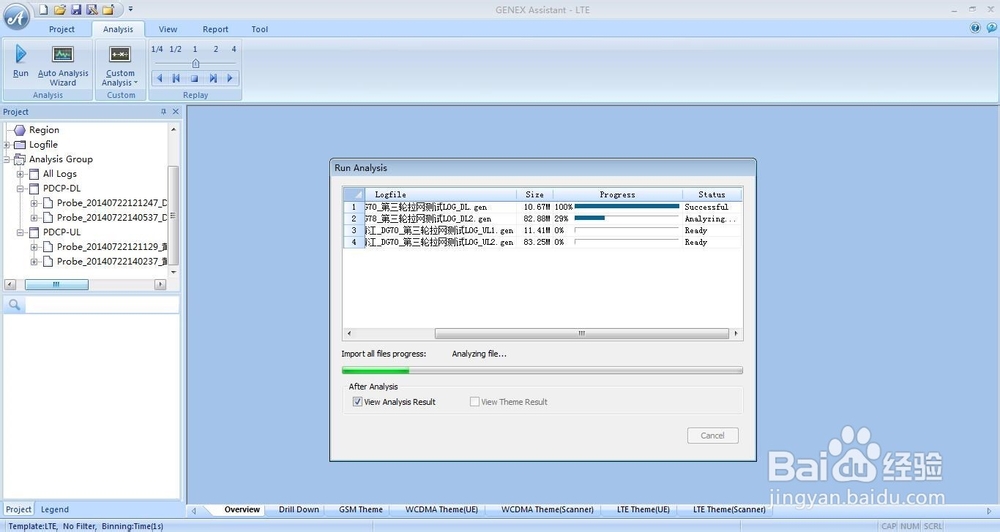Click the Project panel search input field
This screenshot has width=1000, height=532.
click(x=101, y=306)
